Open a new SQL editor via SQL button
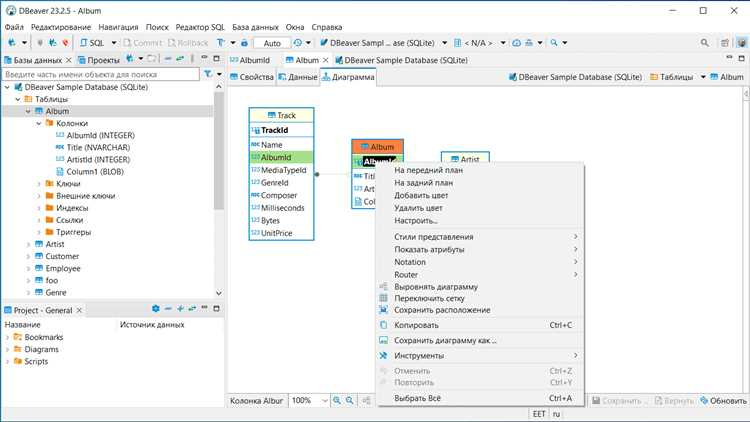The width and height of the screenshot is (750, 422). 92,43
